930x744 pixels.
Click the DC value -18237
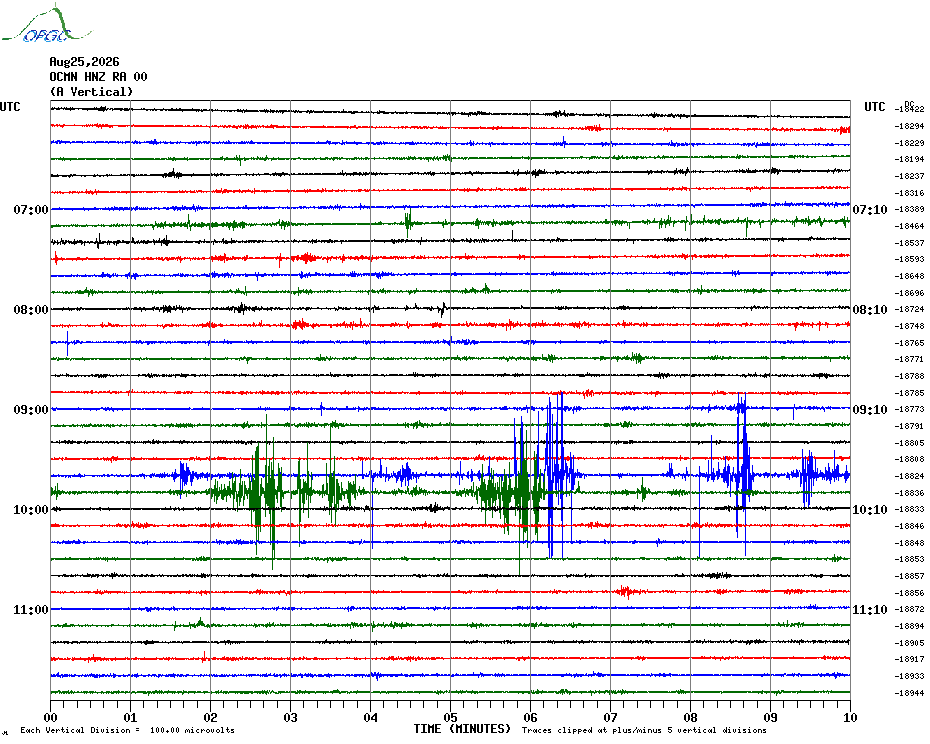[909, 176]
